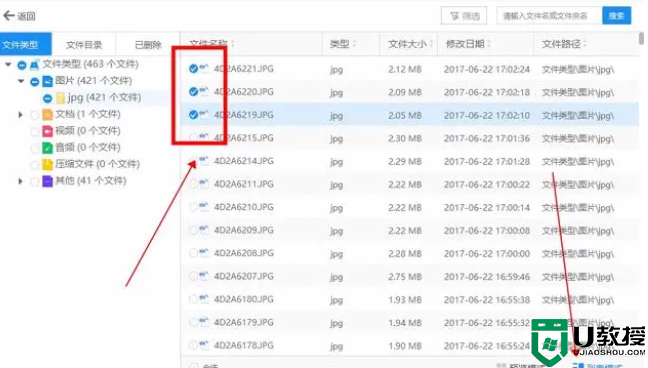Check the 4D2A6209.JPG file checkbox
This screenshot has width=648, height=368.
(x=193, y=230)
